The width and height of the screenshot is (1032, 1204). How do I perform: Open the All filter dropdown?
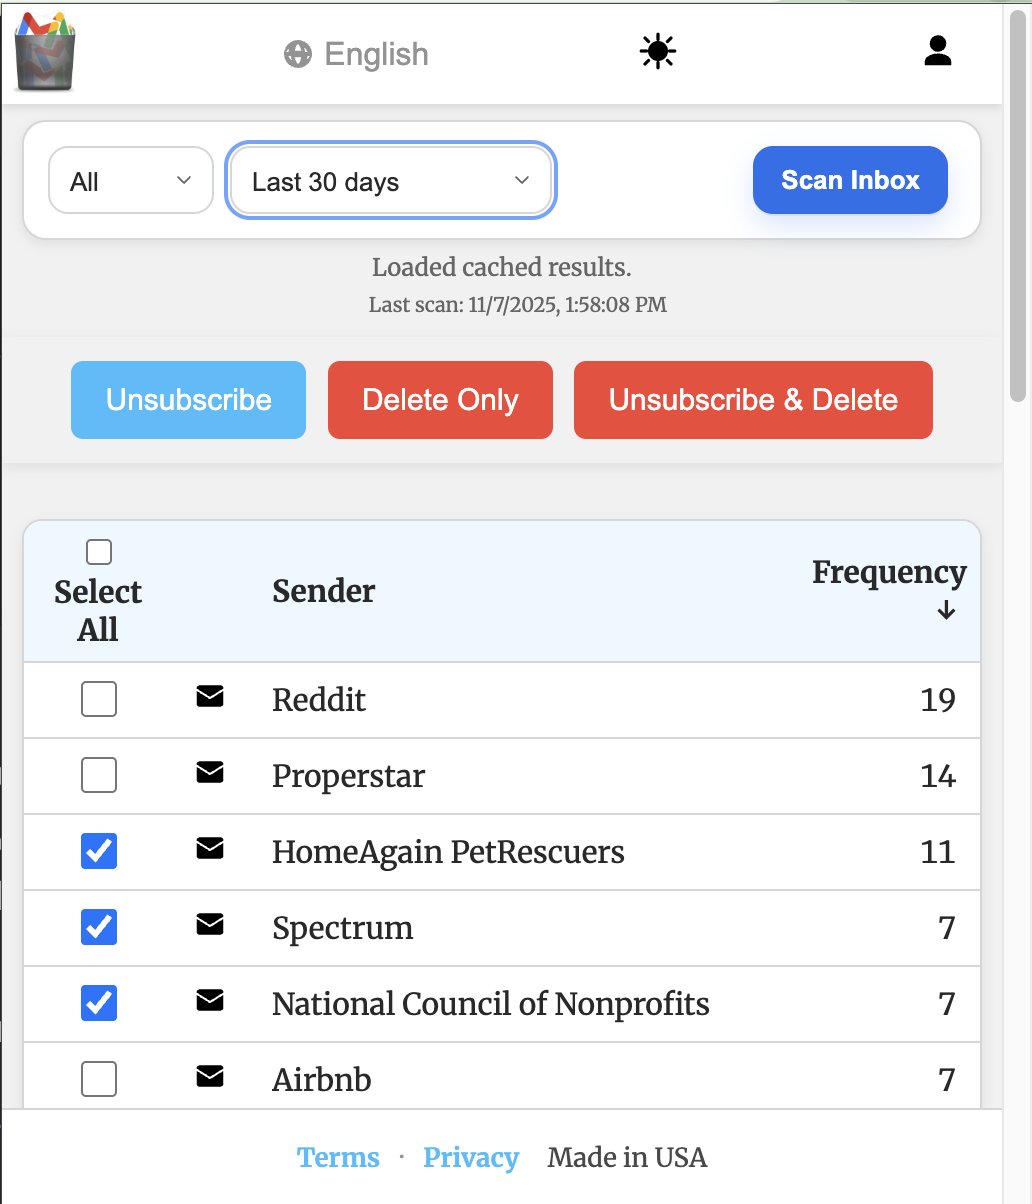131,181
